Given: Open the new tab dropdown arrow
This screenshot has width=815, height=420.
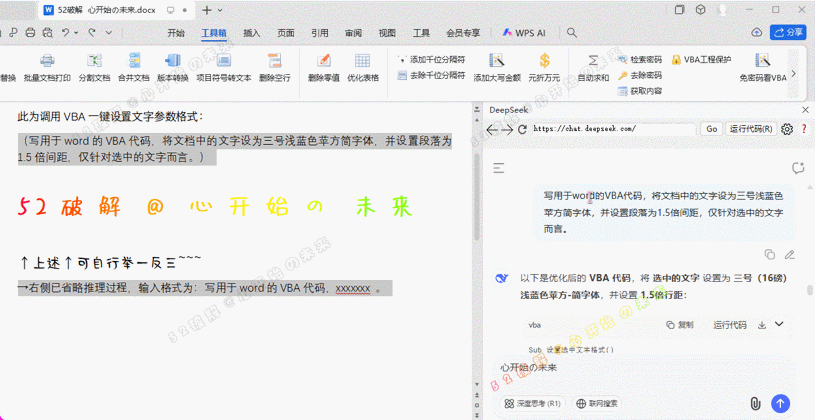Looking at the screenshot, I should (220, 10).
